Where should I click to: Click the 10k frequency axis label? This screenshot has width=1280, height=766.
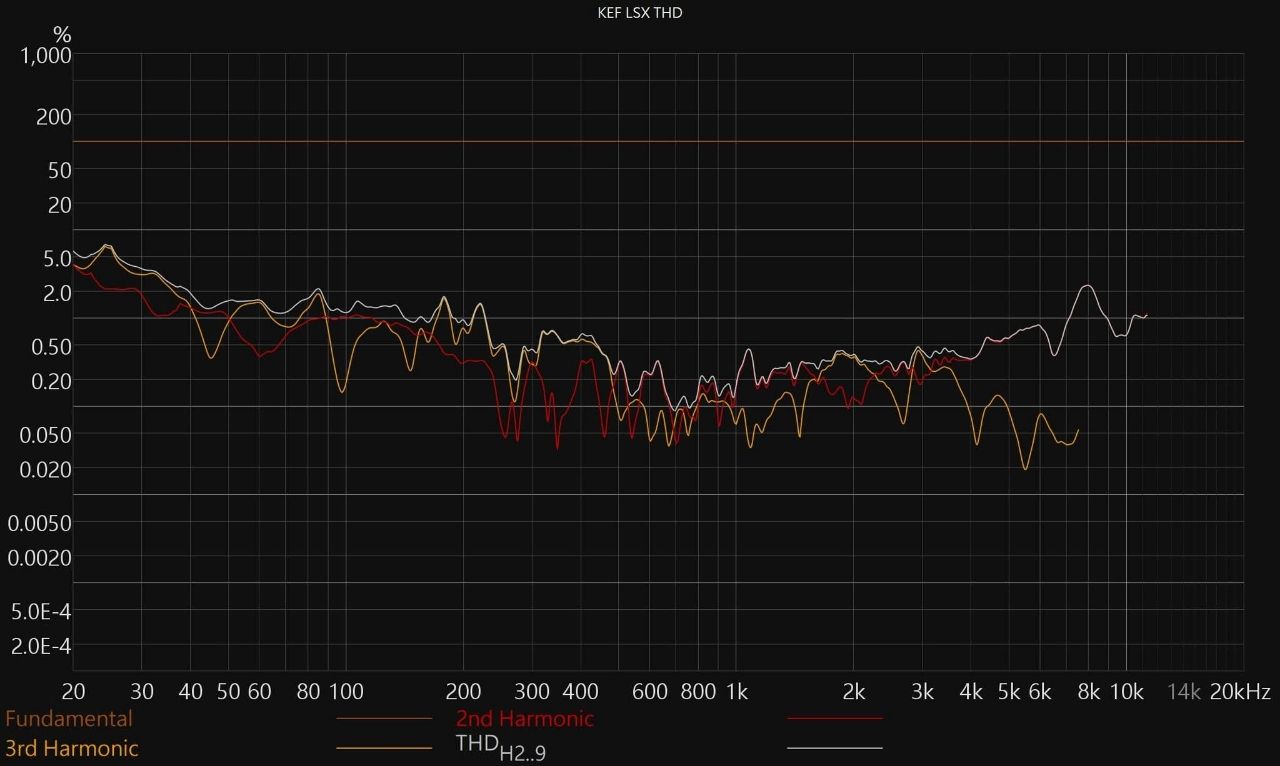point(1126,692)
